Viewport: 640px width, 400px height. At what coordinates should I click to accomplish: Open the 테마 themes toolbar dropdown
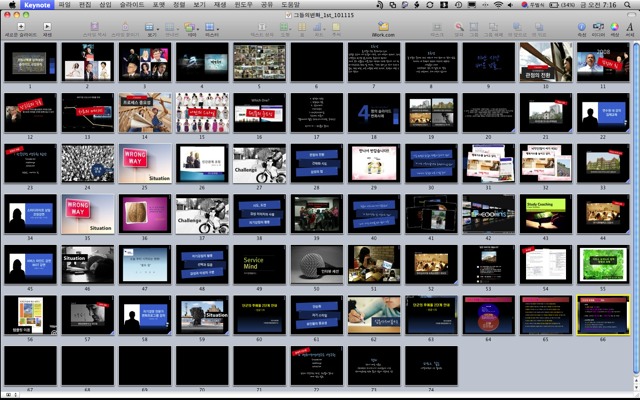[x=191, y=27]
